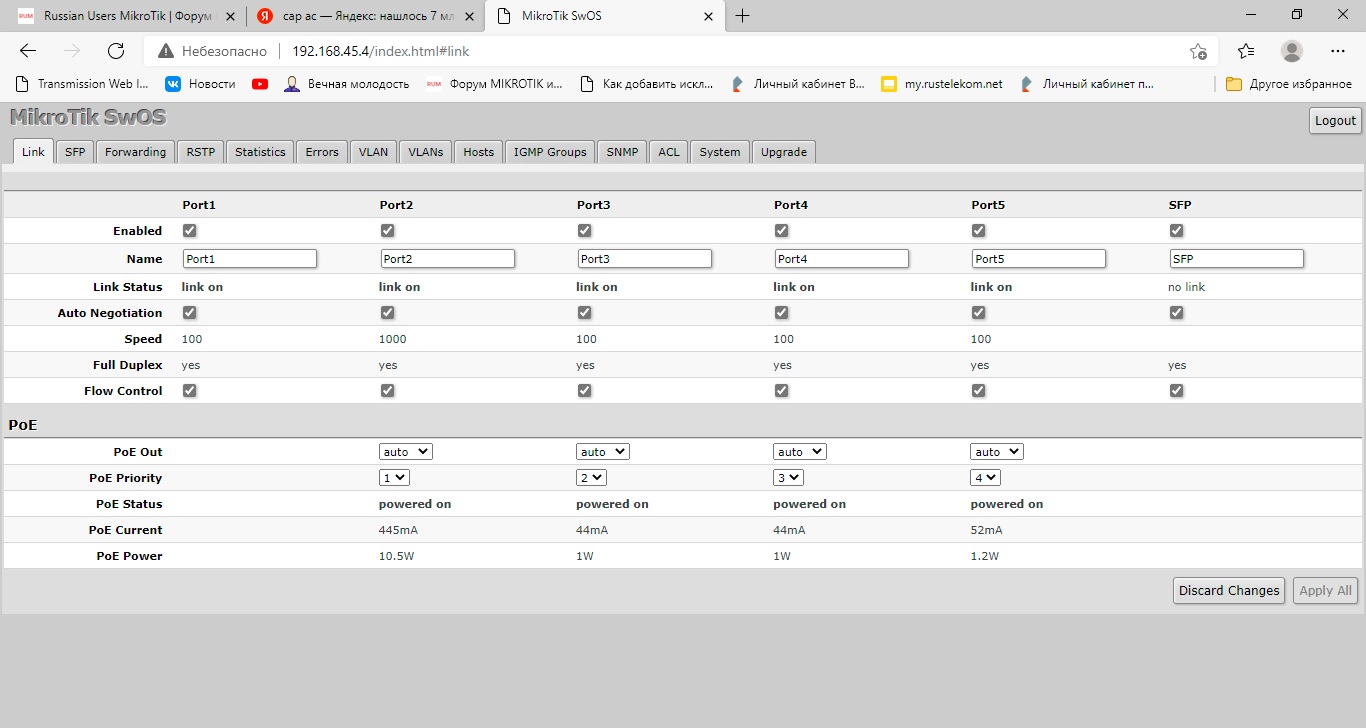Open PoE Out dropdown for Port3

pos(603,452)
